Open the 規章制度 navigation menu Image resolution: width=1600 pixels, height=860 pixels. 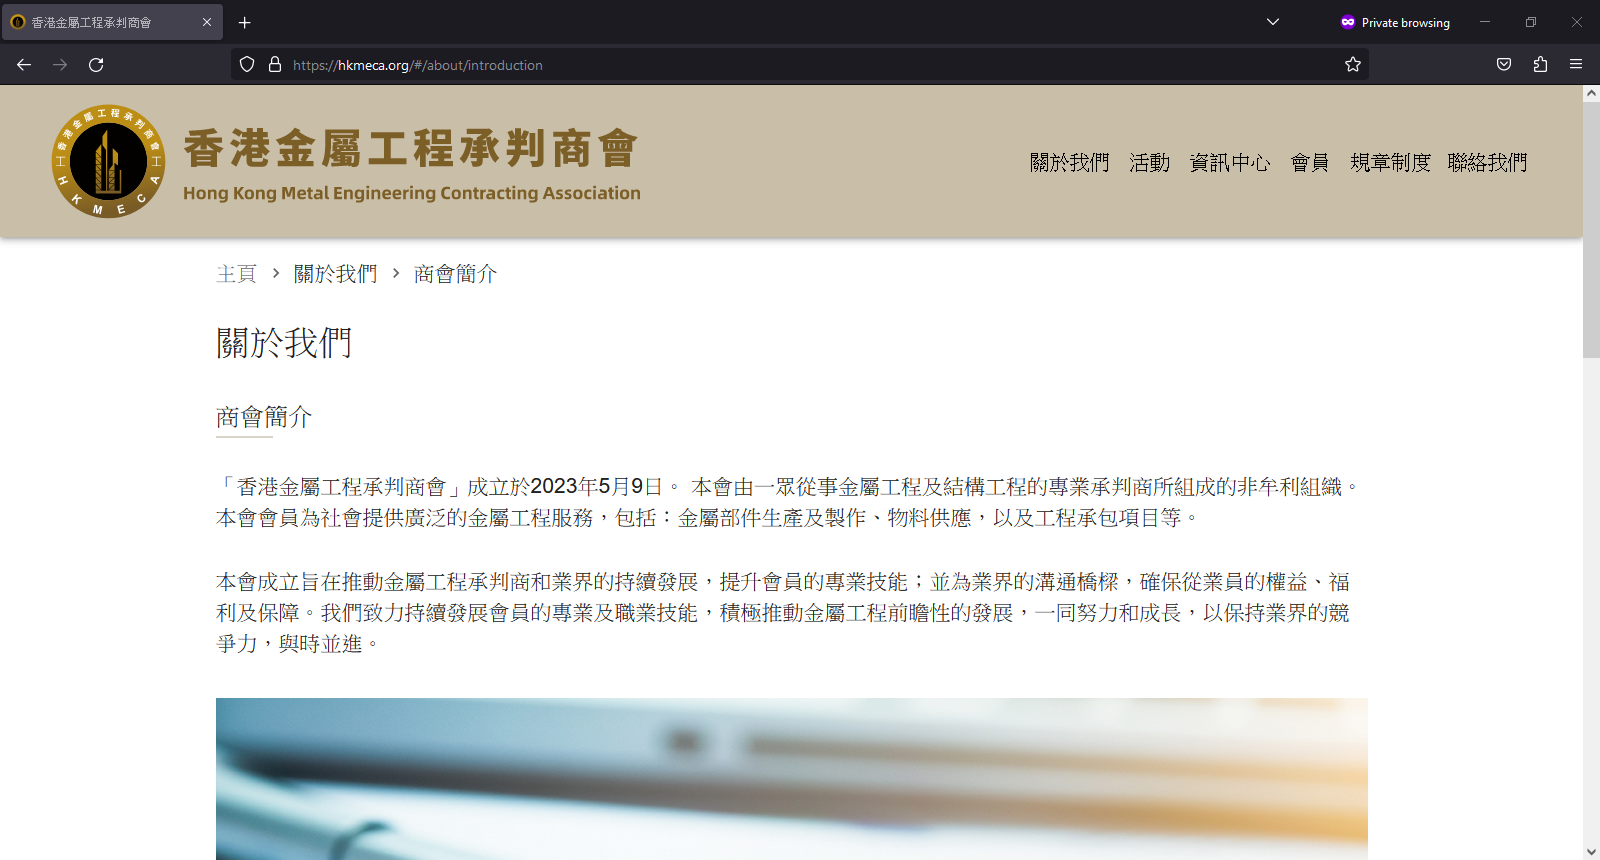(x=1390, y=162)
